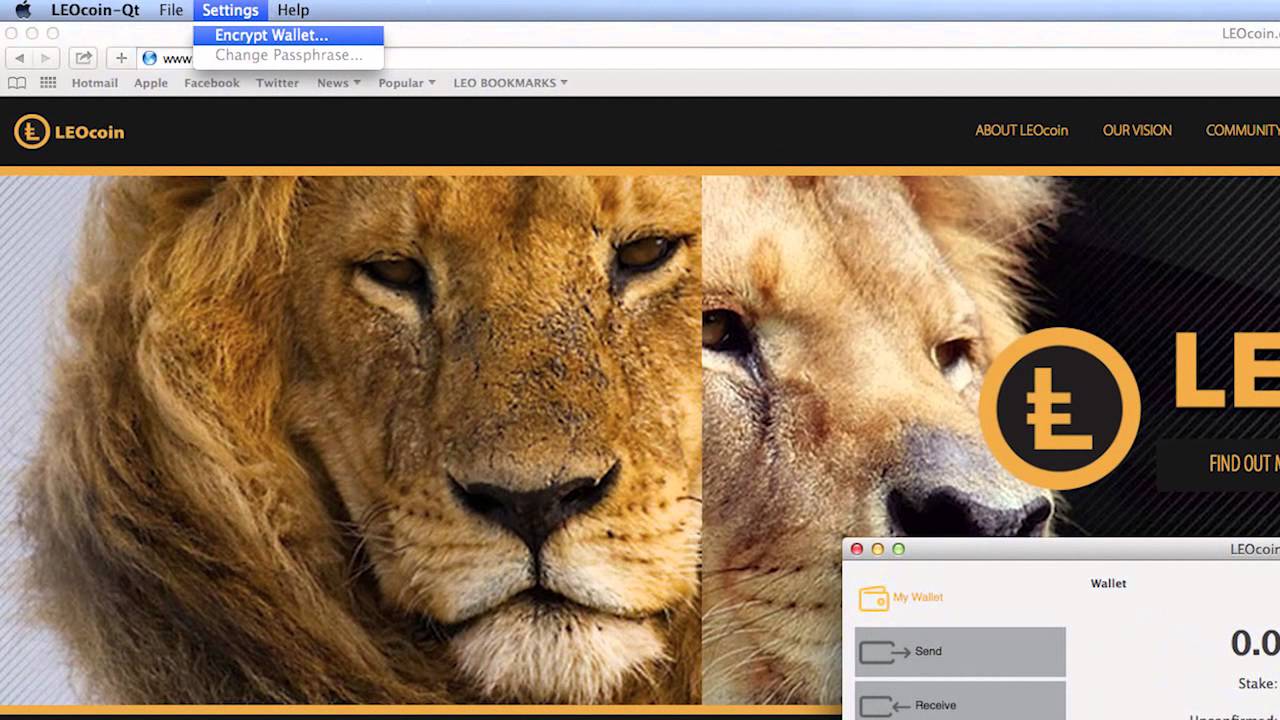Open OUR VISION page link
This screenshot has height=720, width=1280.
(x=1137, y=130)
